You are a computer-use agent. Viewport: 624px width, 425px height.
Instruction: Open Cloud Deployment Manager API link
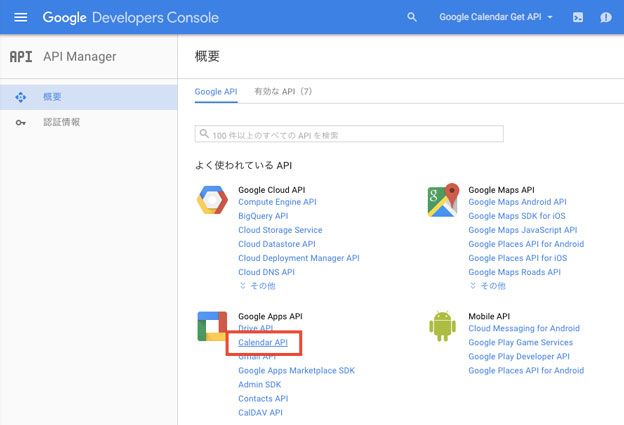pyautogui.click(x=299, y=258)
